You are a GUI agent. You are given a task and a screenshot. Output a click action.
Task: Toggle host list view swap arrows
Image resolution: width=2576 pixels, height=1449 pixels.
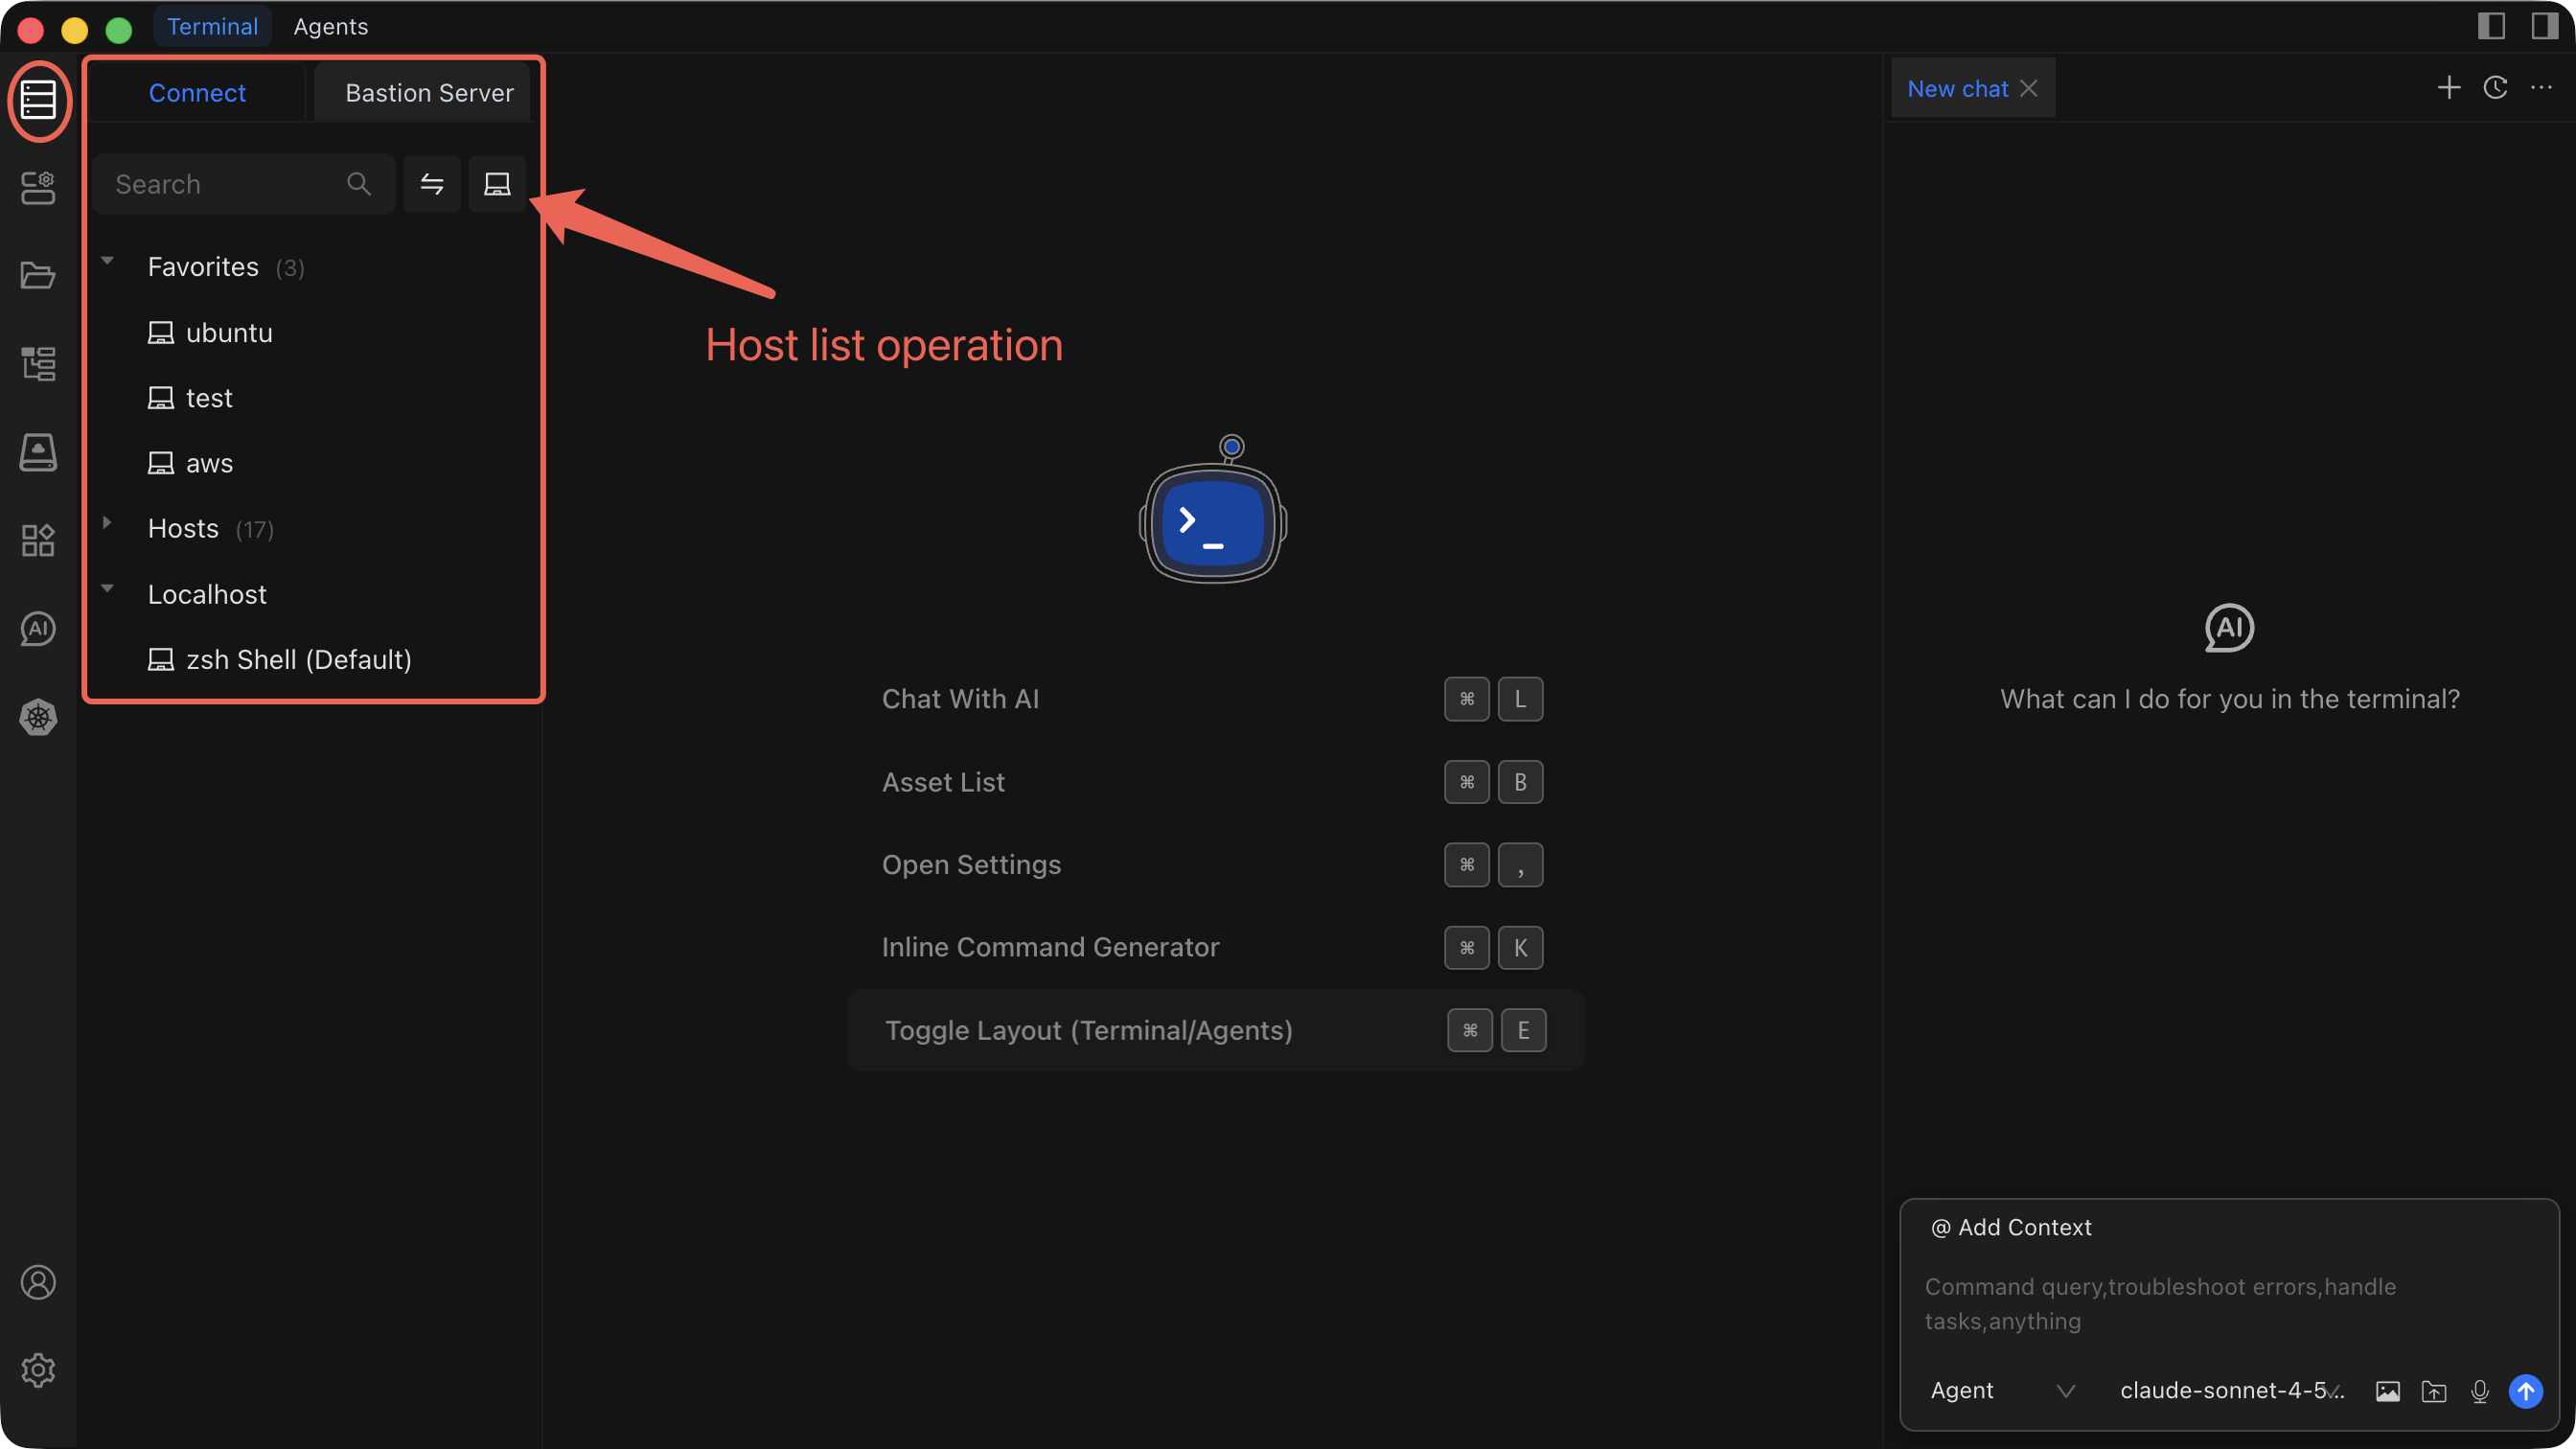coord(432,184)
